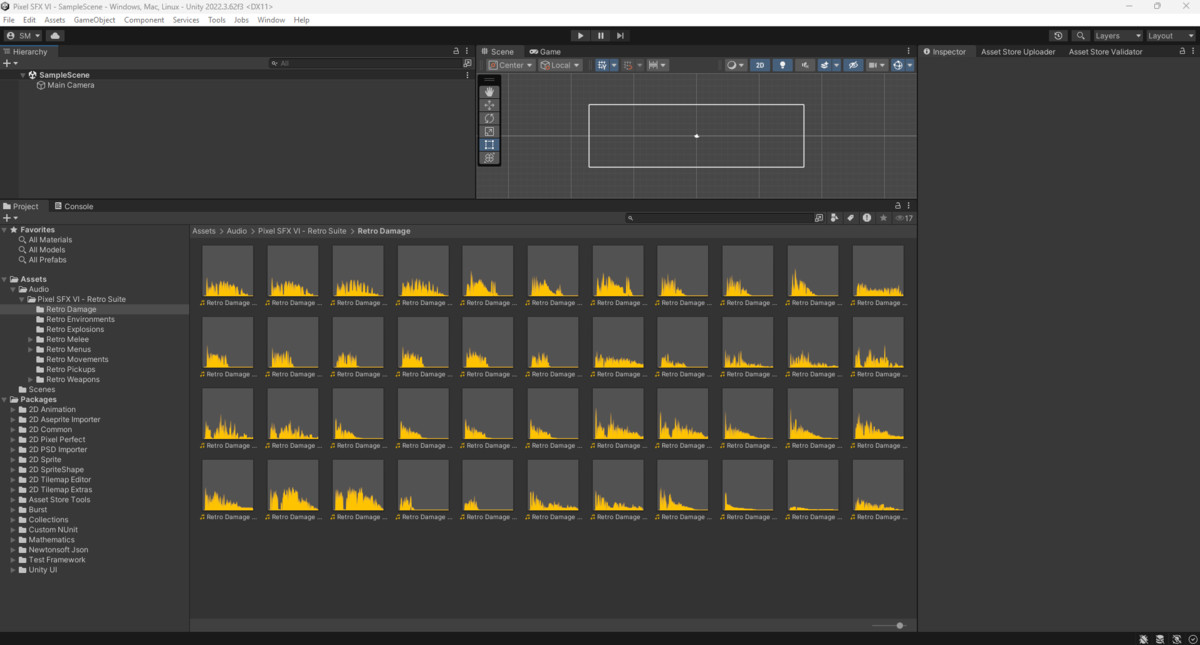
Task: Select the Rotate tool in Scene view
Action: [x=489, y=118]
